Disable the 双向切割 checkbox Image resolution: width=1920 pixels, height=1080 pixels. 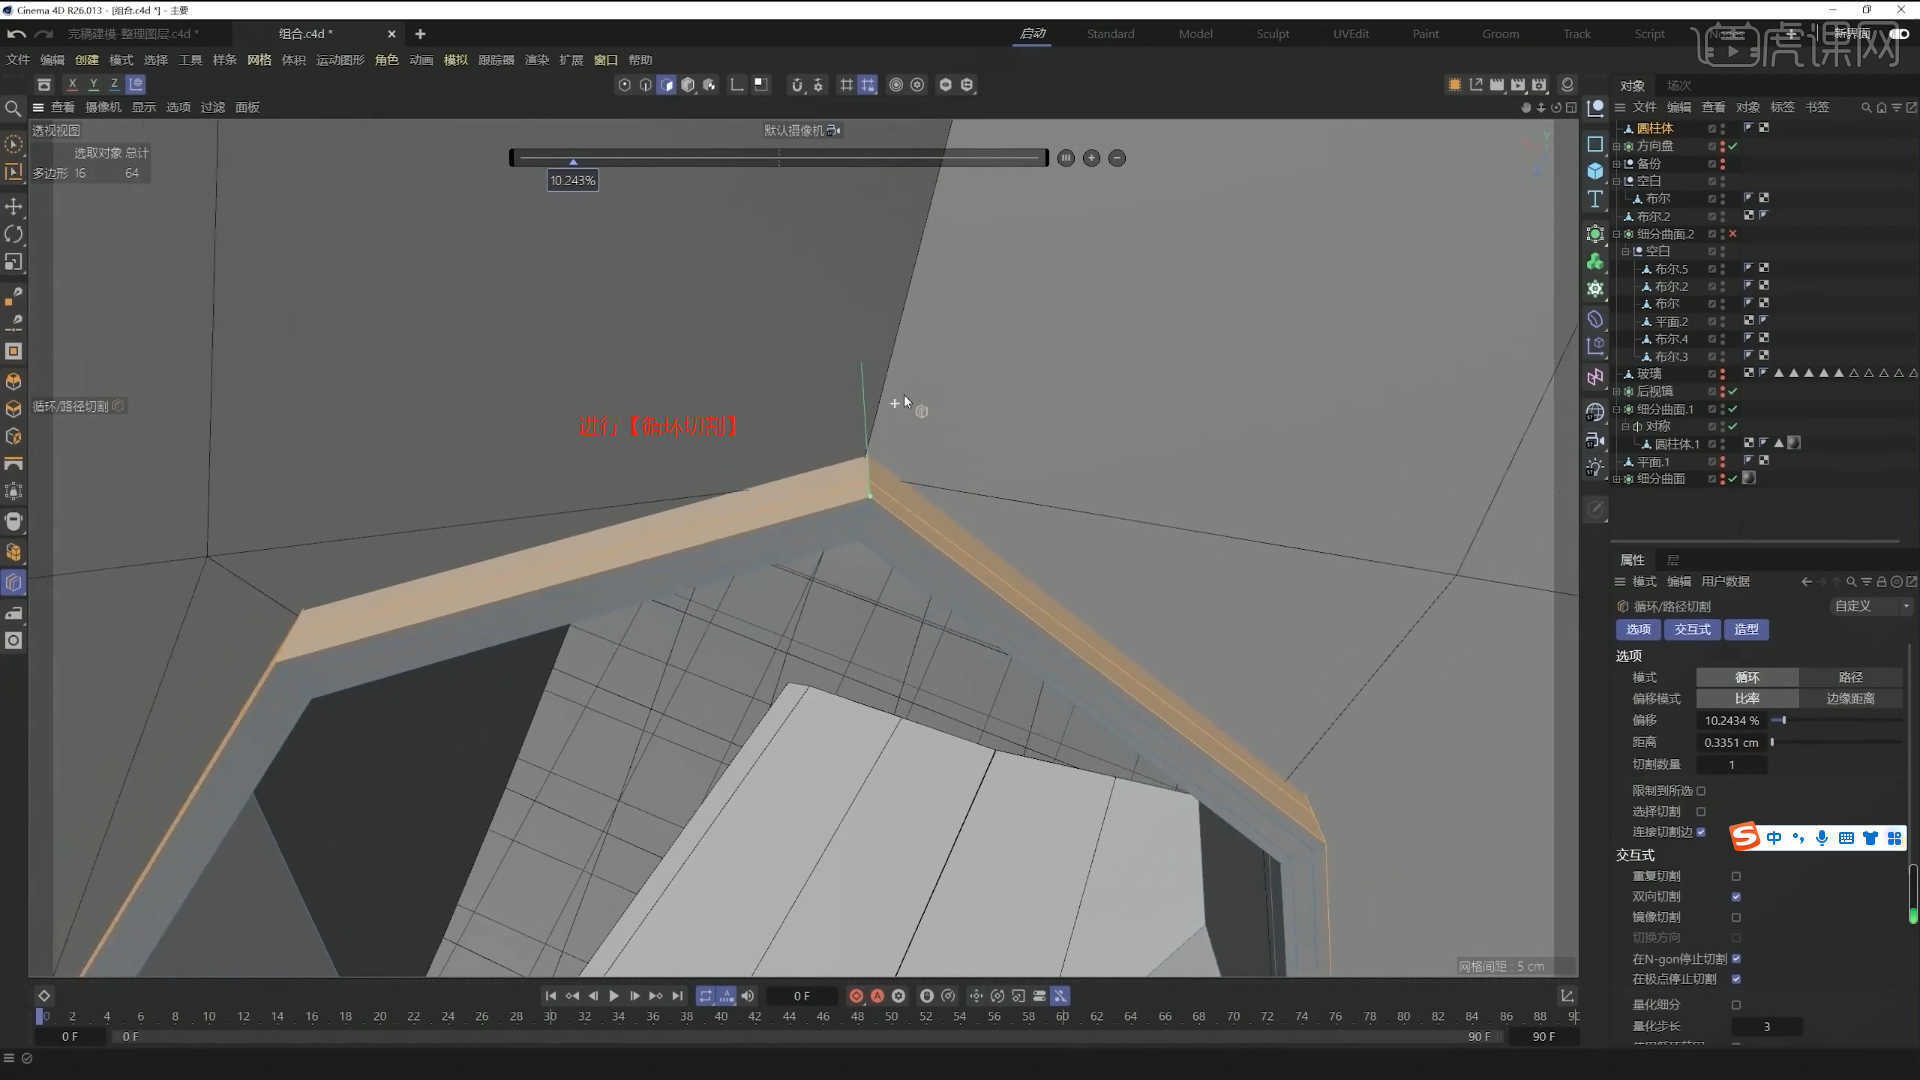click(x=1737, y=897)
